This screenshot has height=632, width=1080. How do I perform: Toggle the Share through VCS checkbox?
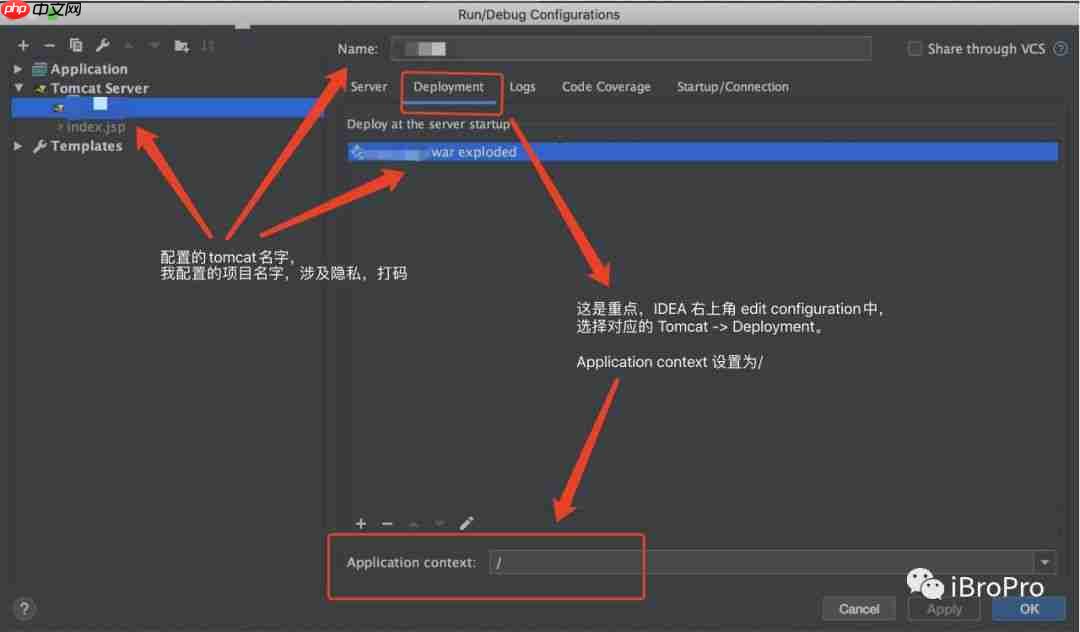coord(913,48)
